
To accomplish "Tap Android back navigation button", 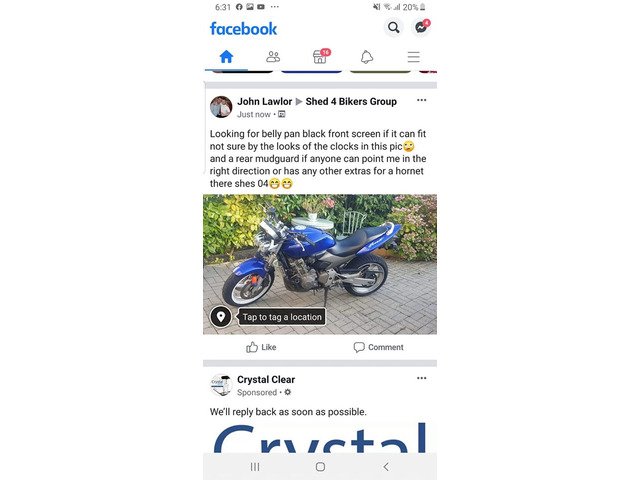I will tap(386, 467).
